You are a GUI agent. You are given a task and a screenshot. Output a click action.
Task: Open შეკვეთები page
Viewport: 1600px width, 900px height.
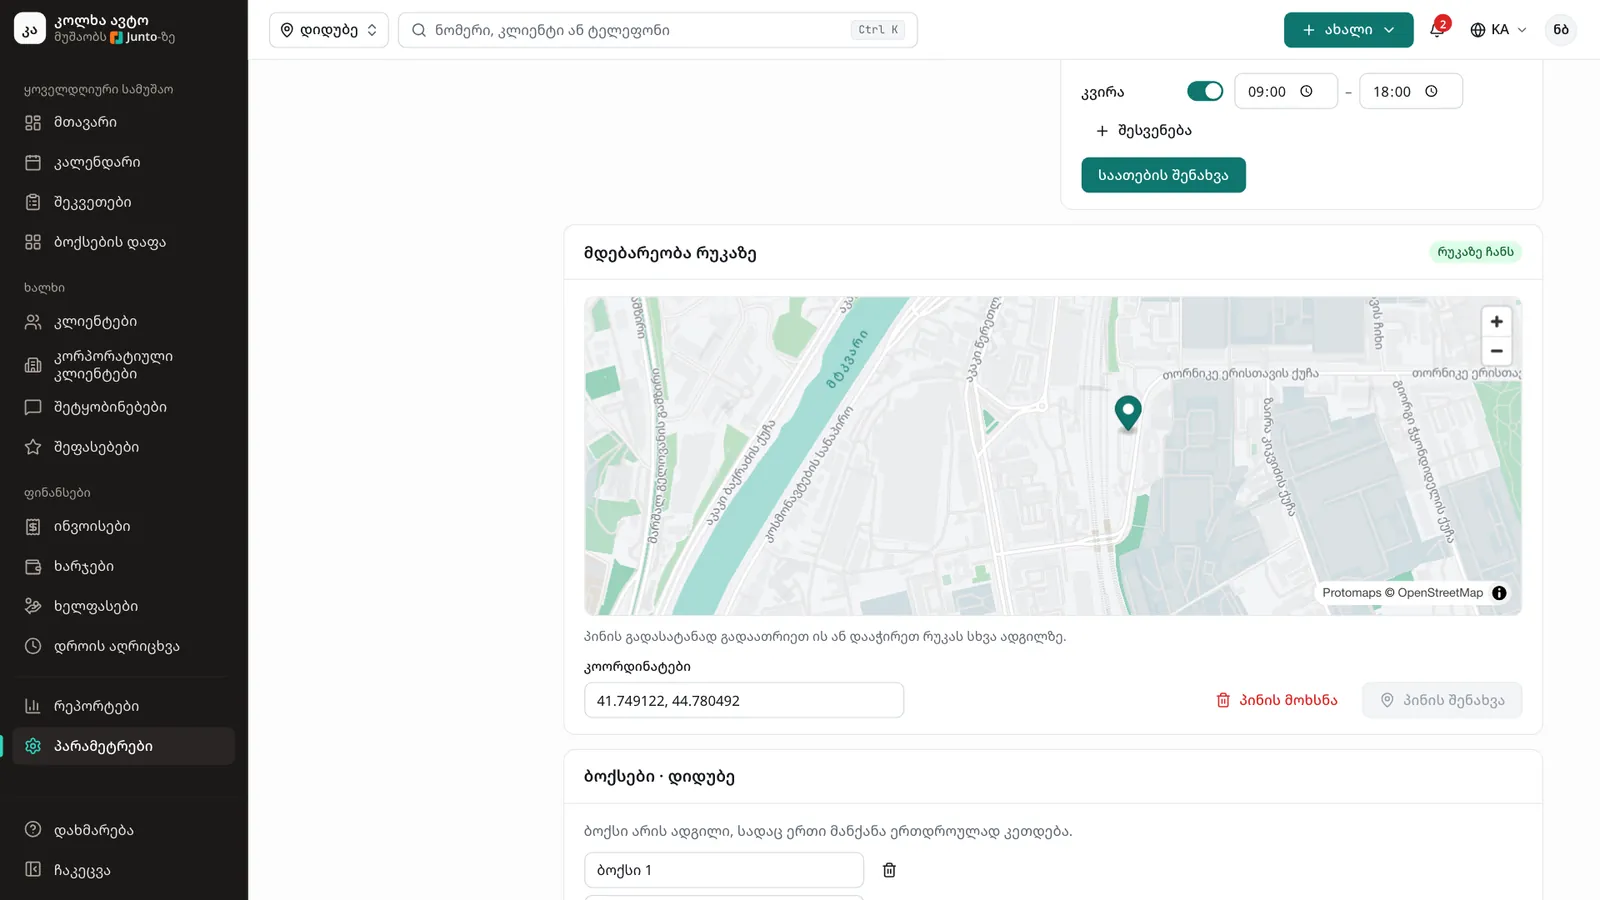(124, 202)
